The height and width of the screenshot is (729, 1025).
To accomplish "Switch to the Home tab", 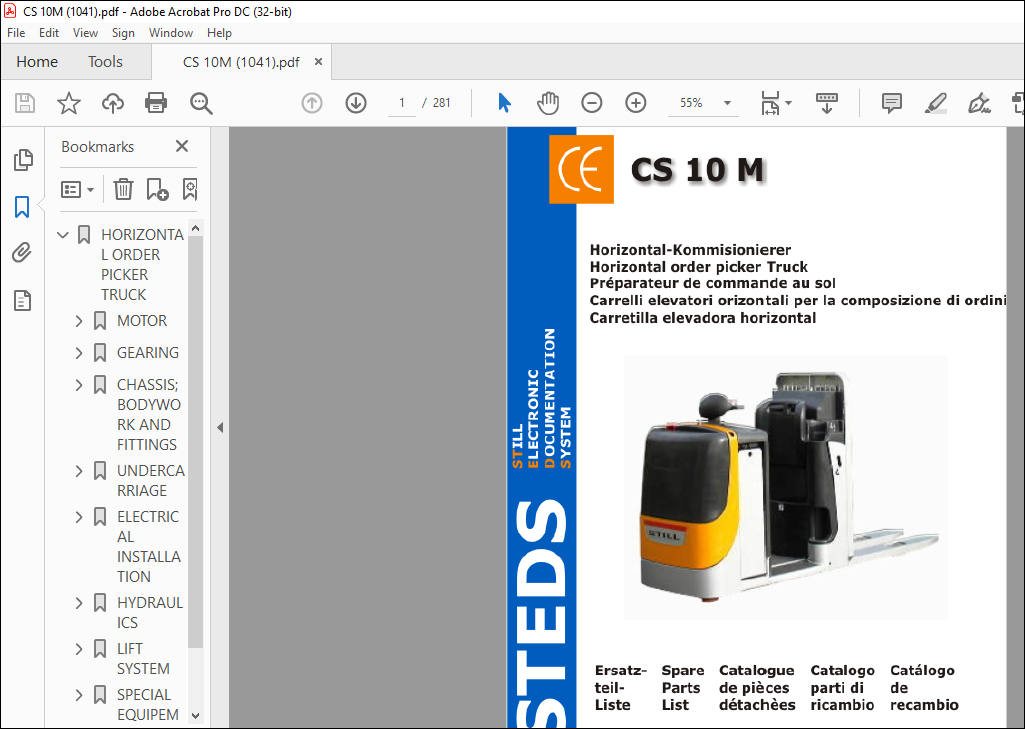I will [x=37, y=61].
